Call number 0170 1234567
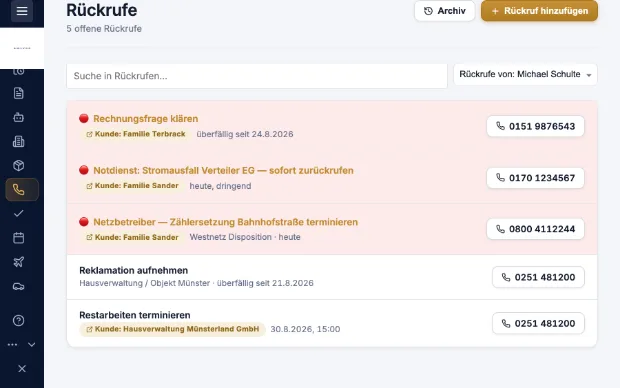The width and height of the screenshot is (620, 388). tap(535, 178)
